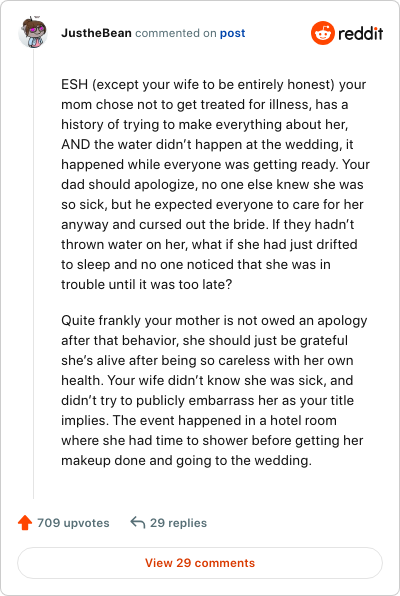Follow the blue "post" link
400x596 pixels.
click(233, 33)
